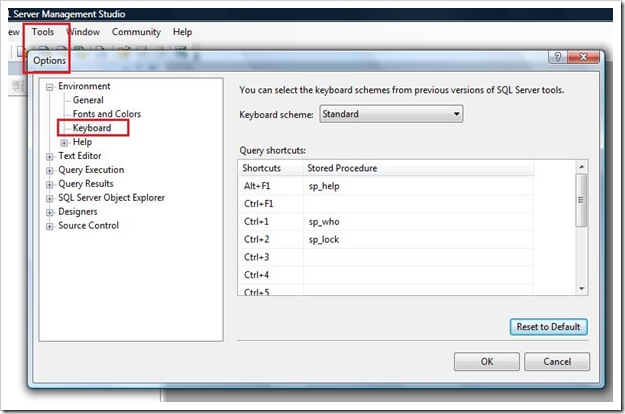This screenshot has height=414, width=625.
Task: Click the shortcuts list scroll-up arrow
Action: pos(582,167)
